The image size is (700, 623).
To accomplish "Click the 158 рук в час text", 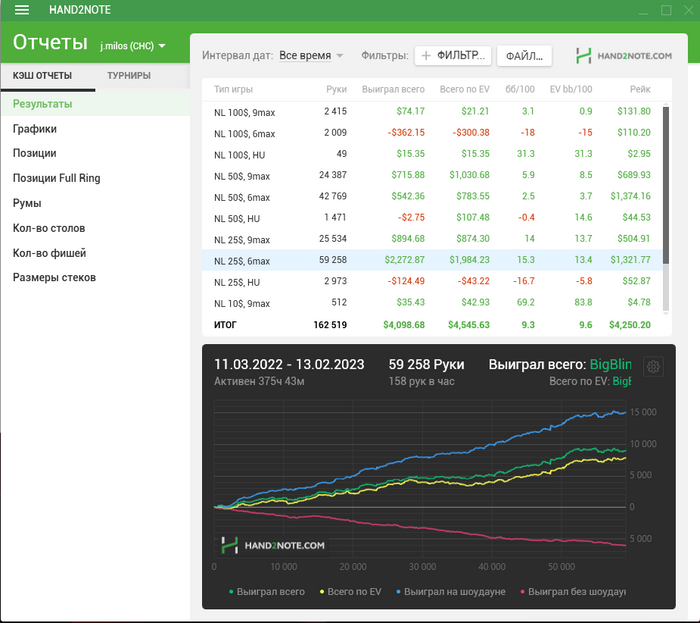I will pyautogui.click(x=421, y=382).
